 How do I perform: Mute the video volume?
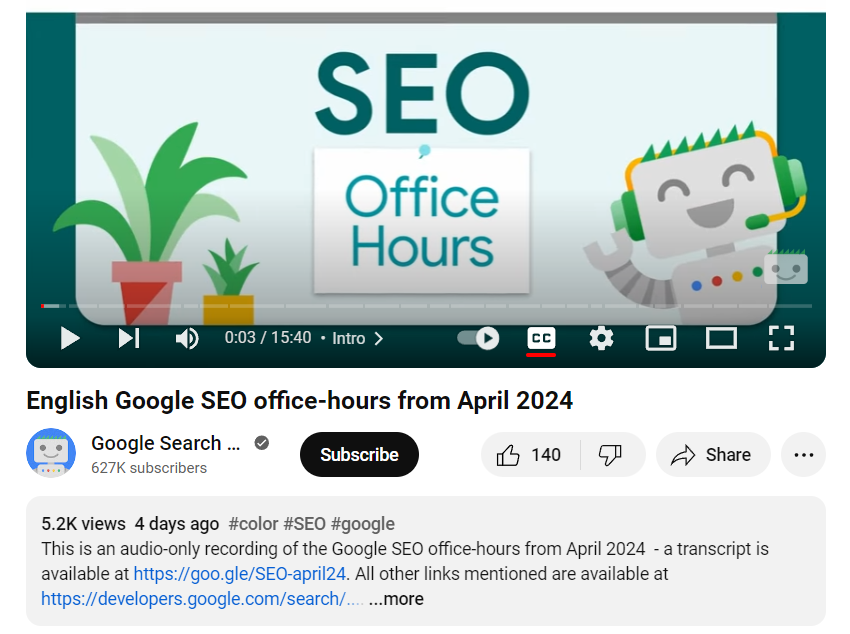coord(187,339)
